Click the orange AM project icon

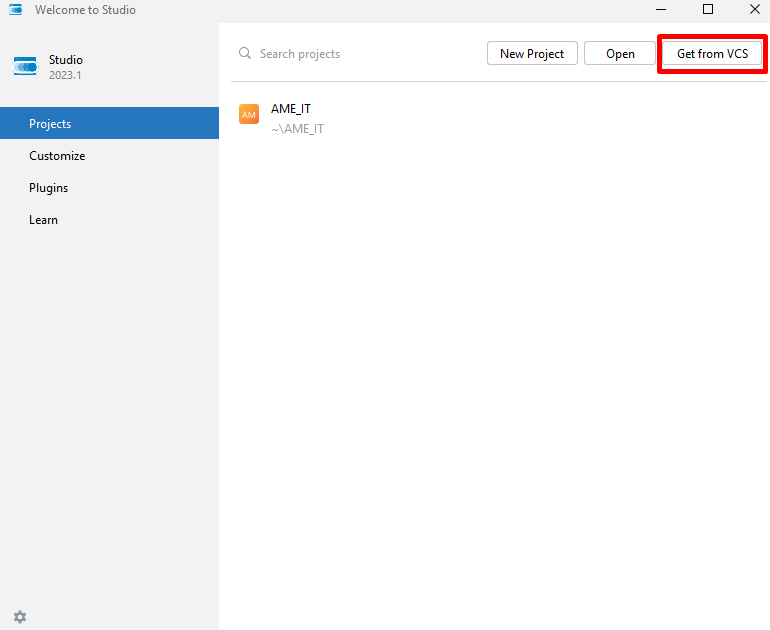(x=249, y=115)
